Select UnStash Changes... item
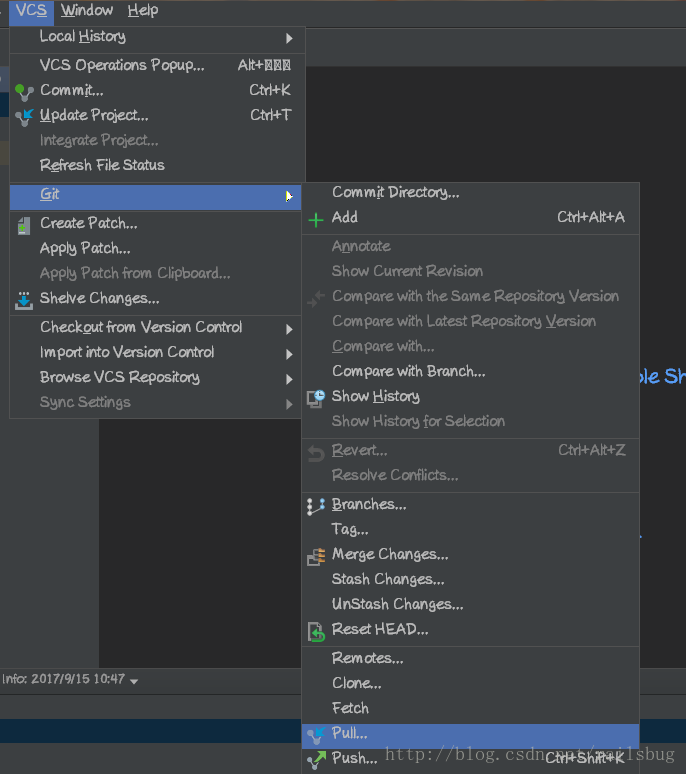 click(471, 605)
